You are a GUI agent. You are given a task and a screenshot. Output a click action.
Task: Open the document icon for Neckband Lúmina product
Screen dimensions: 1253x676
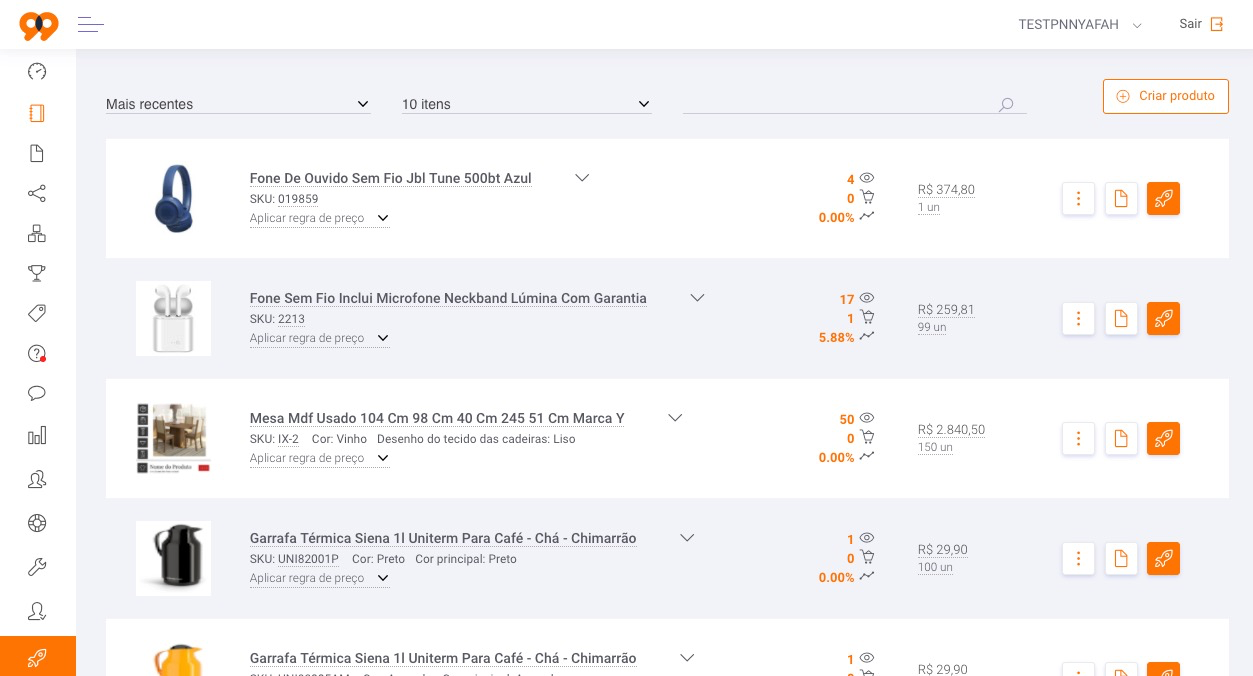[x=1121, y=318]
